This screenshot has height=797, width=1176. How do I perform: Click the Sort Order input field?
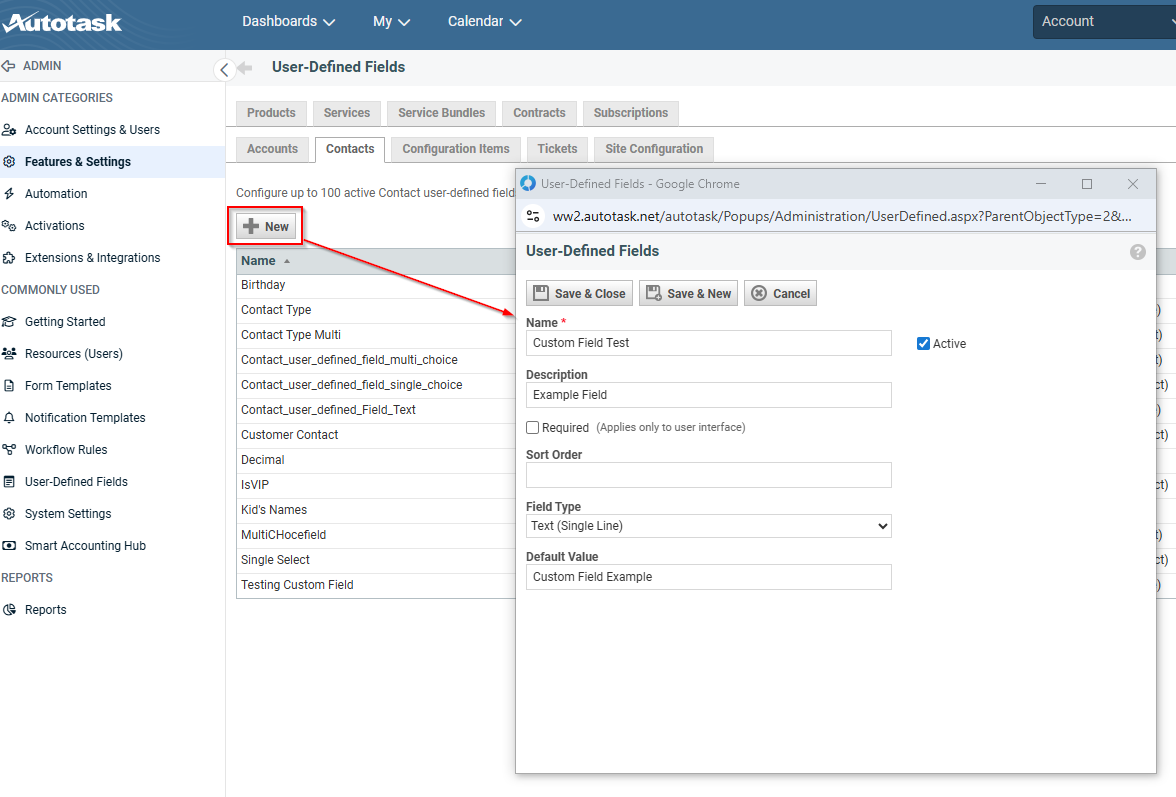coord(708,475)
